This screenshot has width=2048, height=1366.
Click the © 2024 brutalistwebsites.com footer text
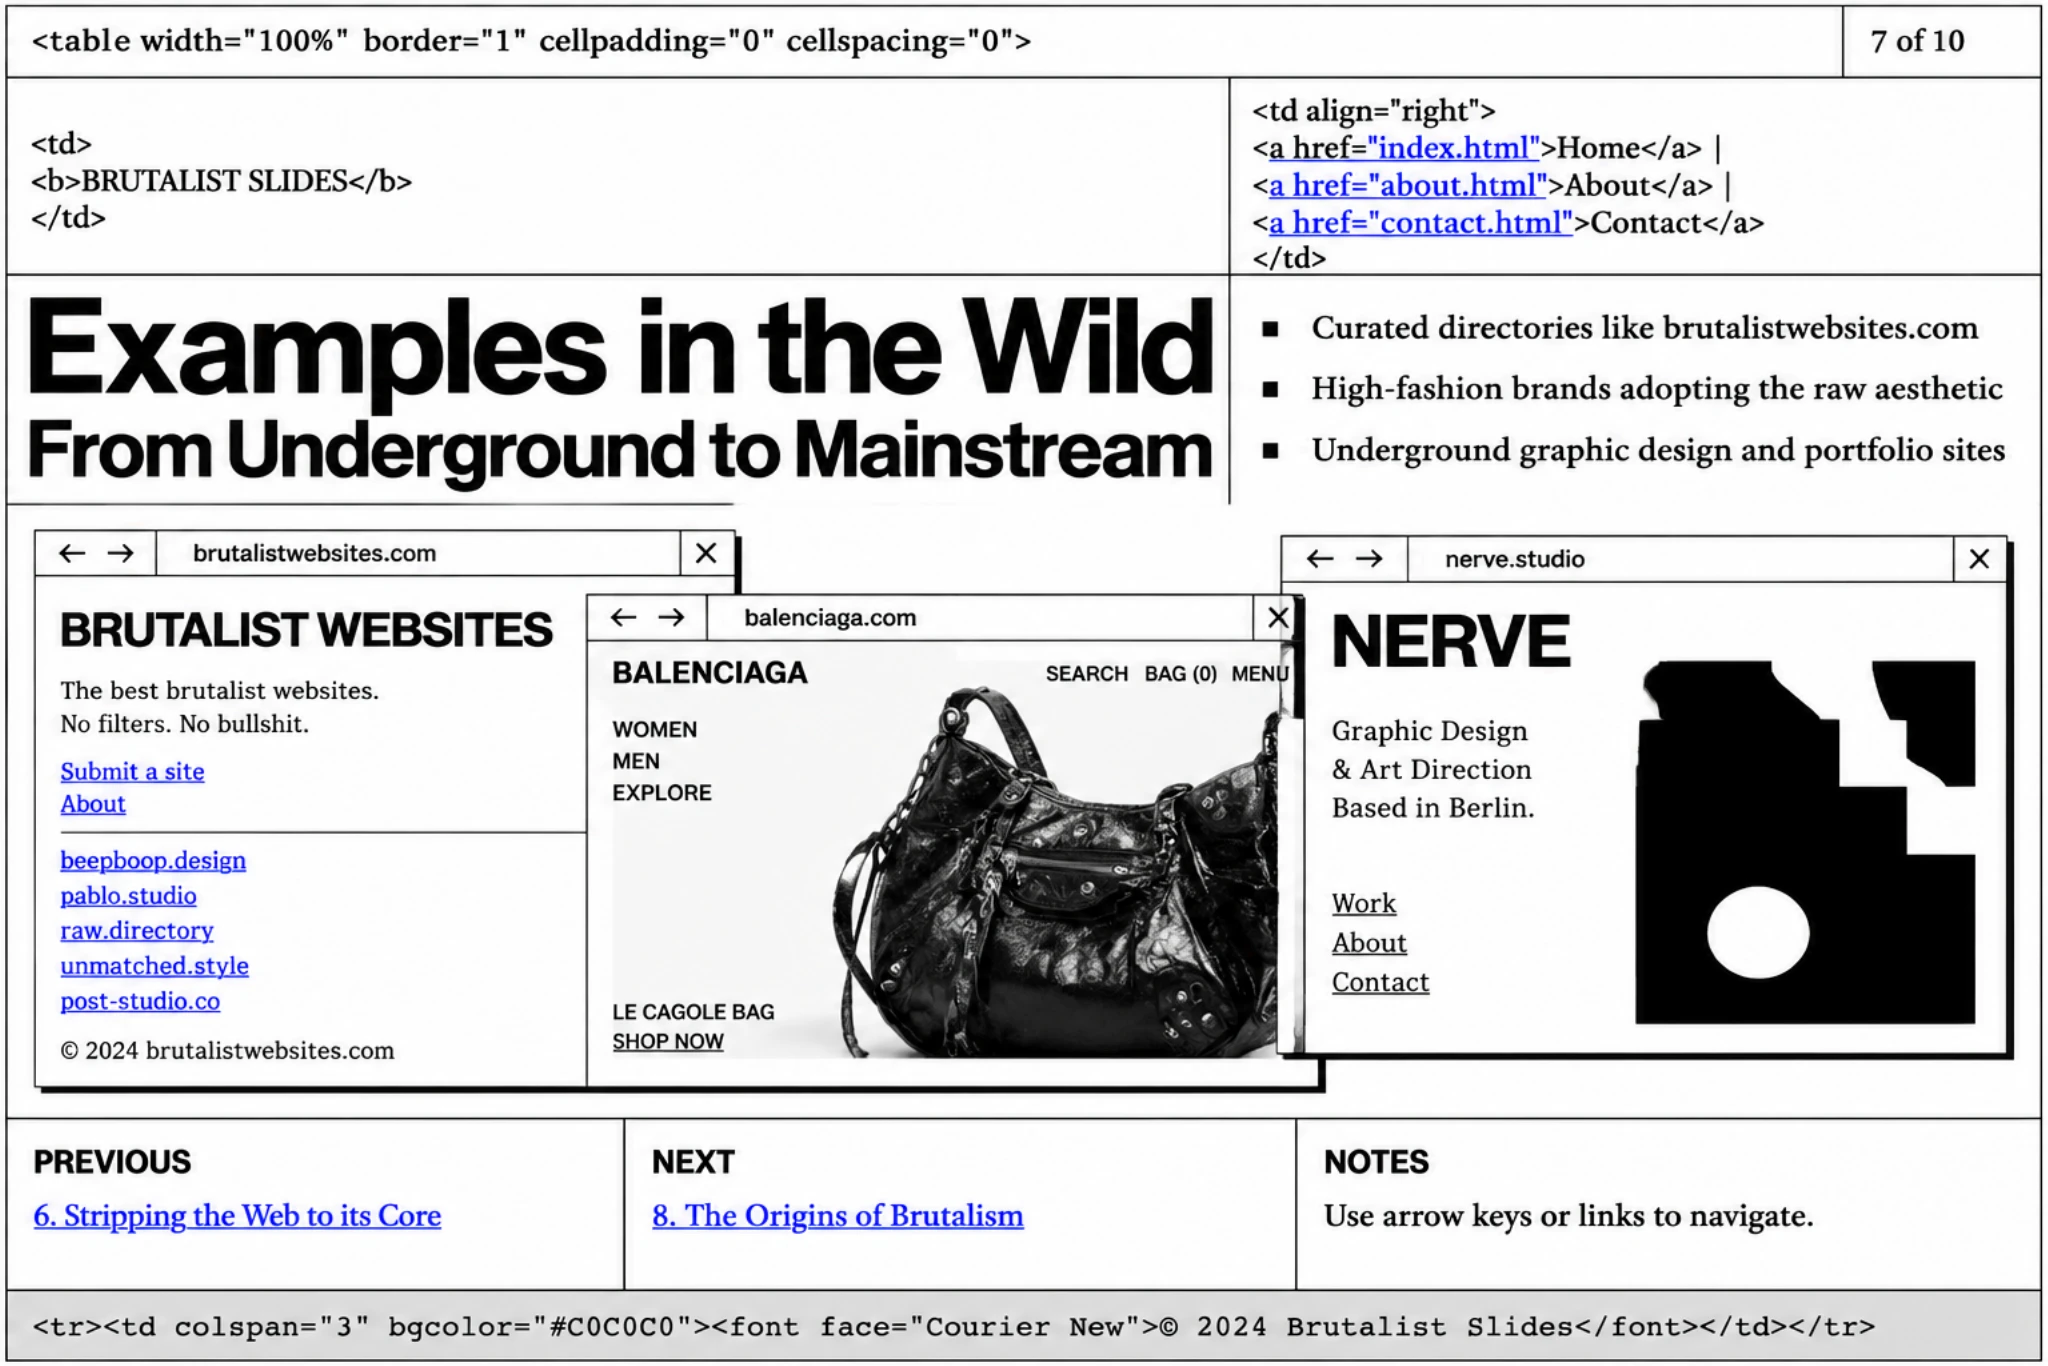227,1050
